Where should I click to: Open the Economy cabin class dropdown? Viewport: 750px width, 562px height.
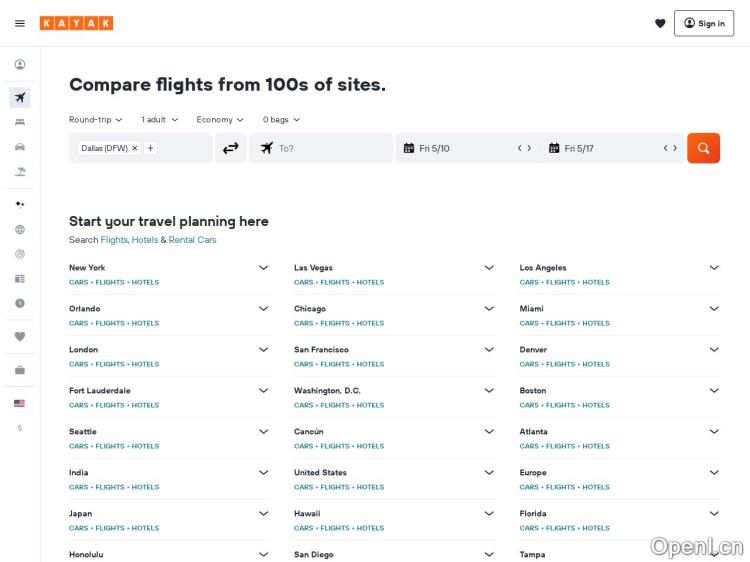(x=220, y=120)
